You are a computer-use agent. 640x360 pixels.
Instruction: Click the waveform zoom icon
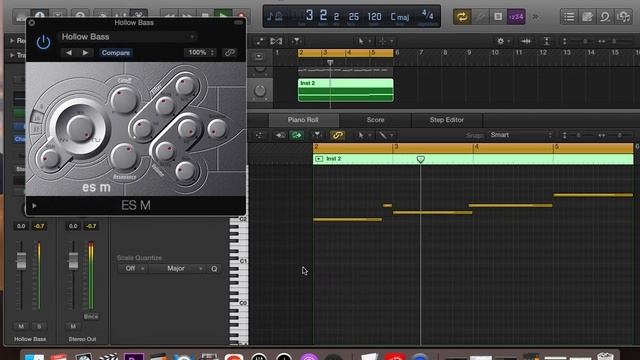[526, 41]
